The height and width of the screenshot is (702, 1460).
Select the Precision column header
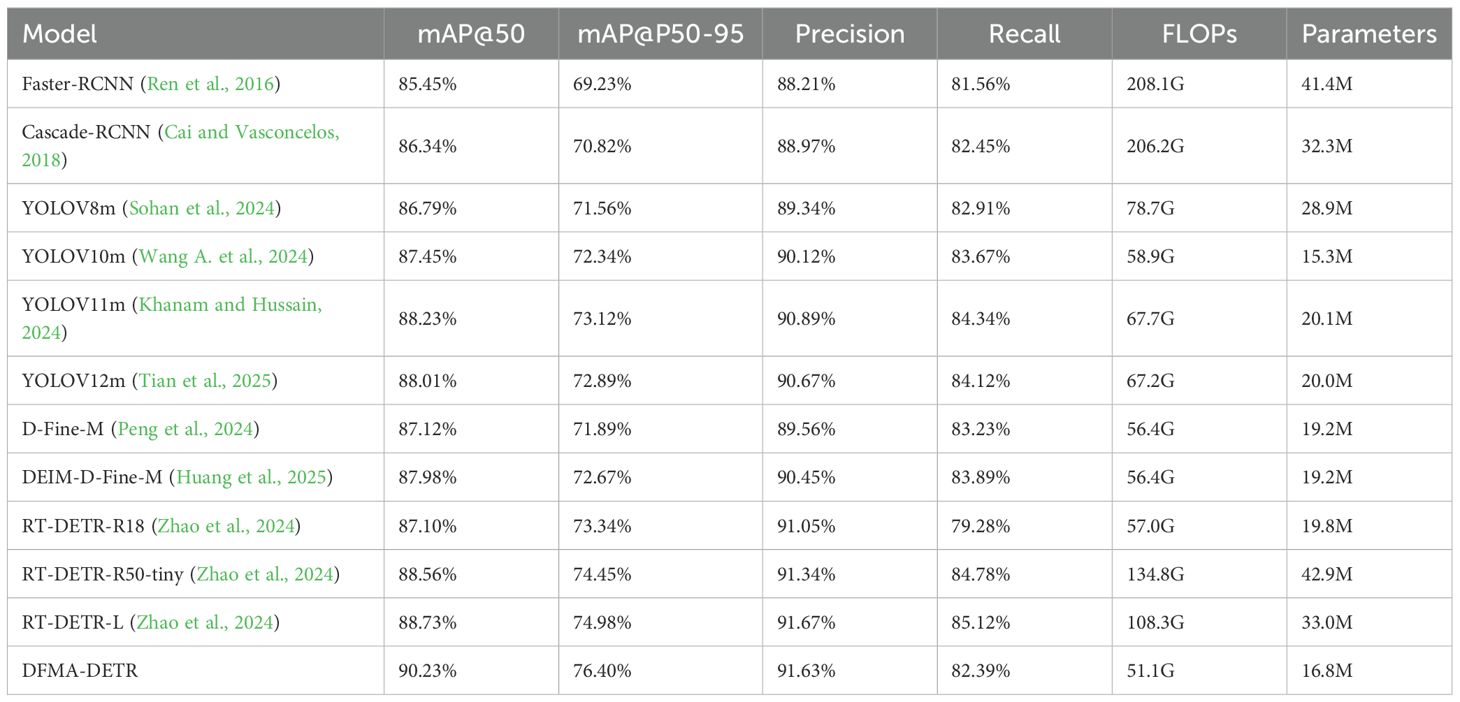849,34
